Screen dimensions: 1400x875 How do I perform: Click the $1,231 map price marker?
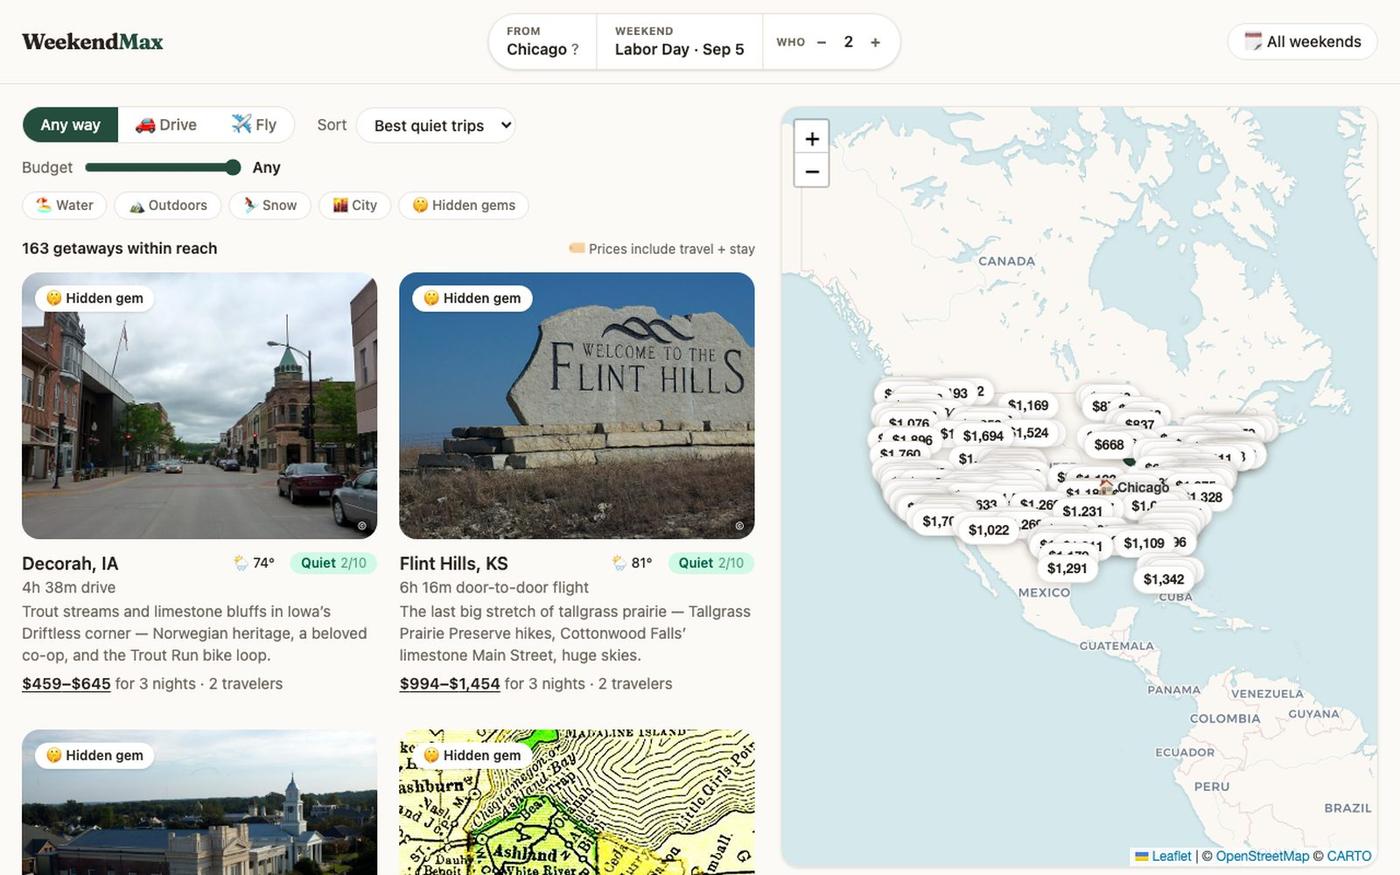[1083, 511]
